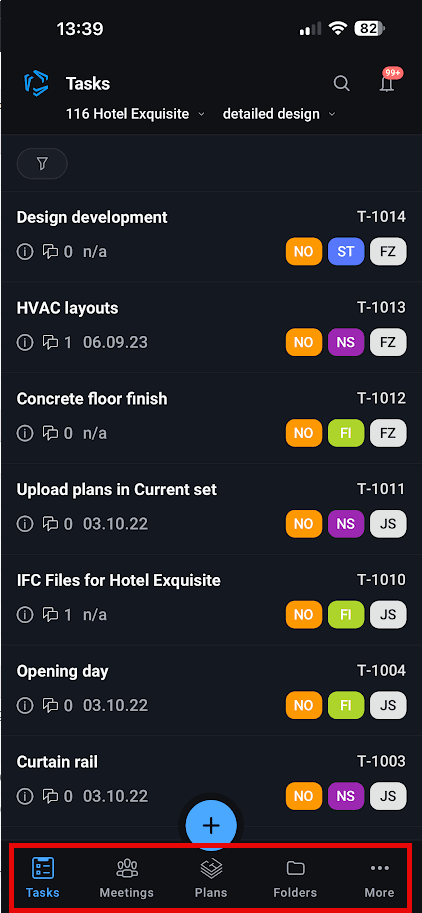422x913 pixels.
Task: Select task ID T-1004 on Opening day
Action: click(x=381, y=671)
